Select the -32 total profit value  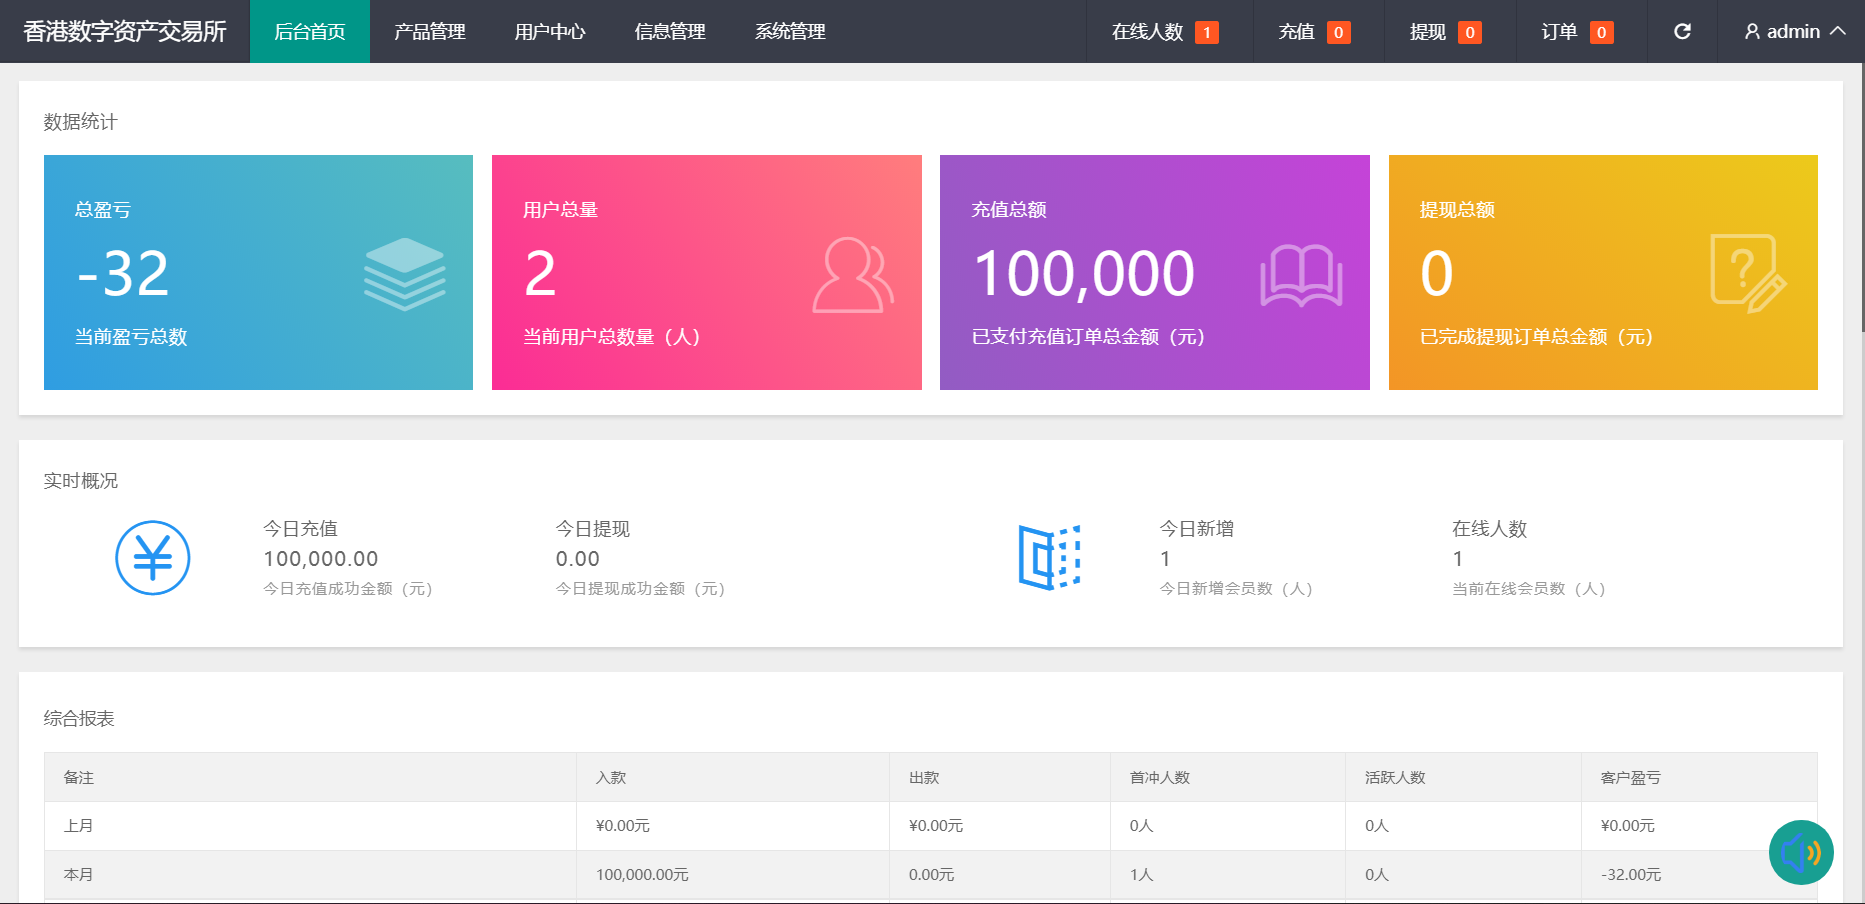click(x=123, y=273)
